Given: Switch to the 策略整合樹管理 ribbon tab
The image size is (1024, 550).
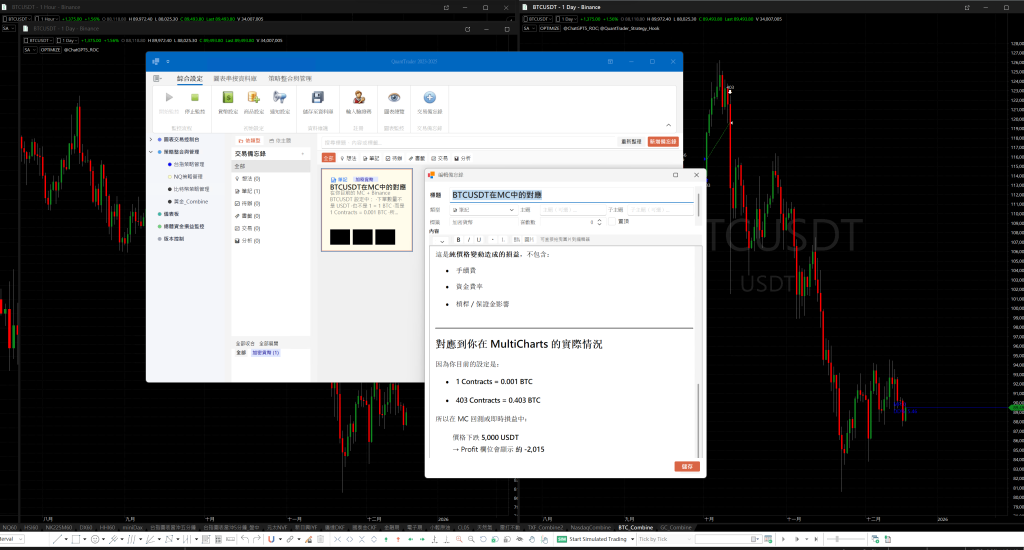Looking at the screenshot, I should 290,77.
